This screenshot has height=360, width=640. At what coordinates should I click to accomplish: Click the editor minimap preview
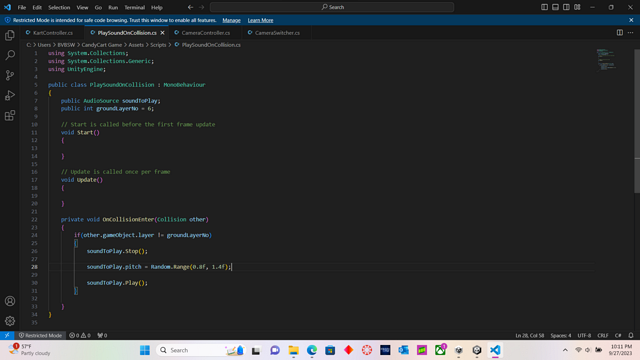(x=607, y=60)
